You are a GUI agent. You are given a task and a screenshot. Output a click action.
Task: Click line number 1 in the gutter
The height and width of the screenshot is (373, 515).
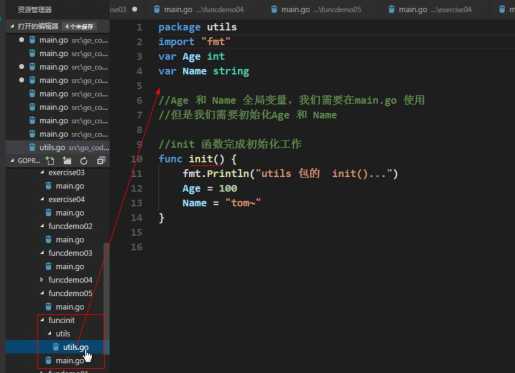139,27
